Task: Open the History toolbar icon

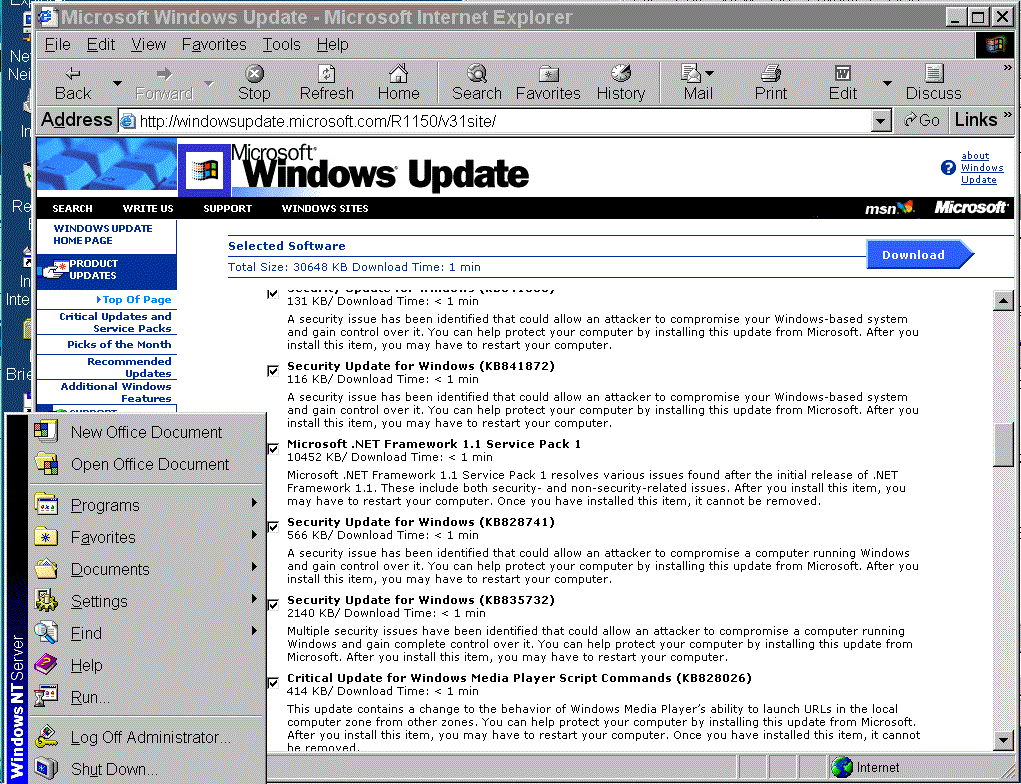Action: coord(620,74)
